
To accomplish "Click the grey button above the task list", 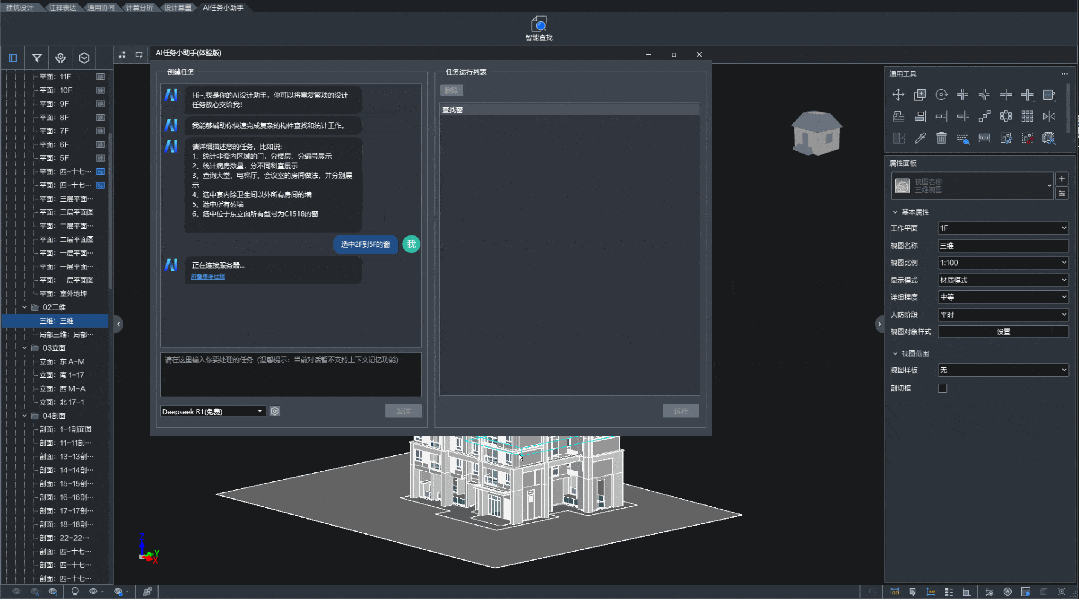I will coord(451,90).
